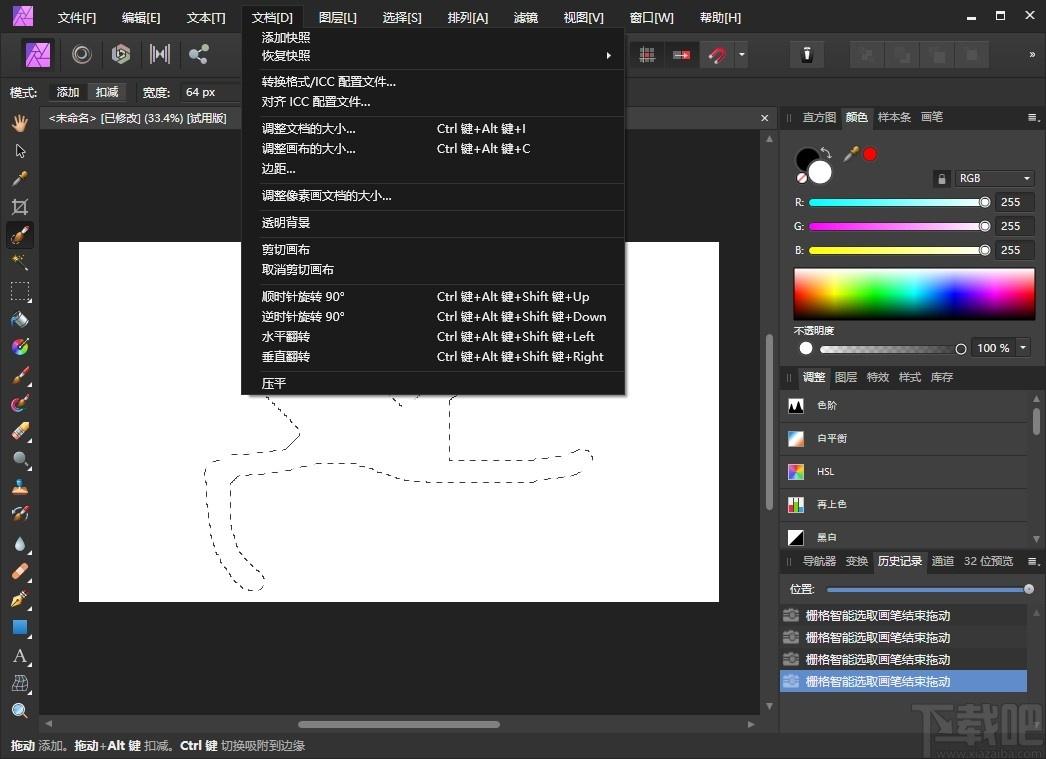Select the Mesh Warp tool
This screenshot has height=759, width=1046.
[20, 683]
